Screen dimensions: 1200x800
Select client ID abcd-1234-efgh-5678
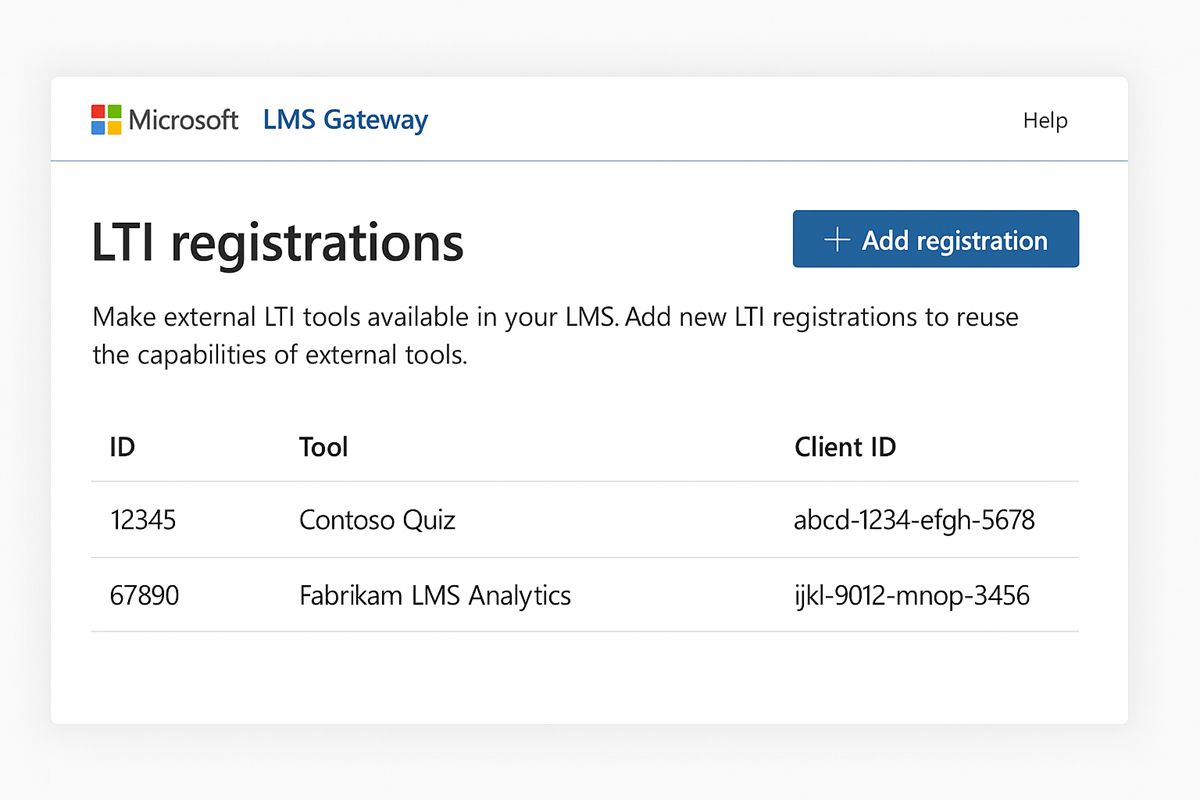pos(914,521)
